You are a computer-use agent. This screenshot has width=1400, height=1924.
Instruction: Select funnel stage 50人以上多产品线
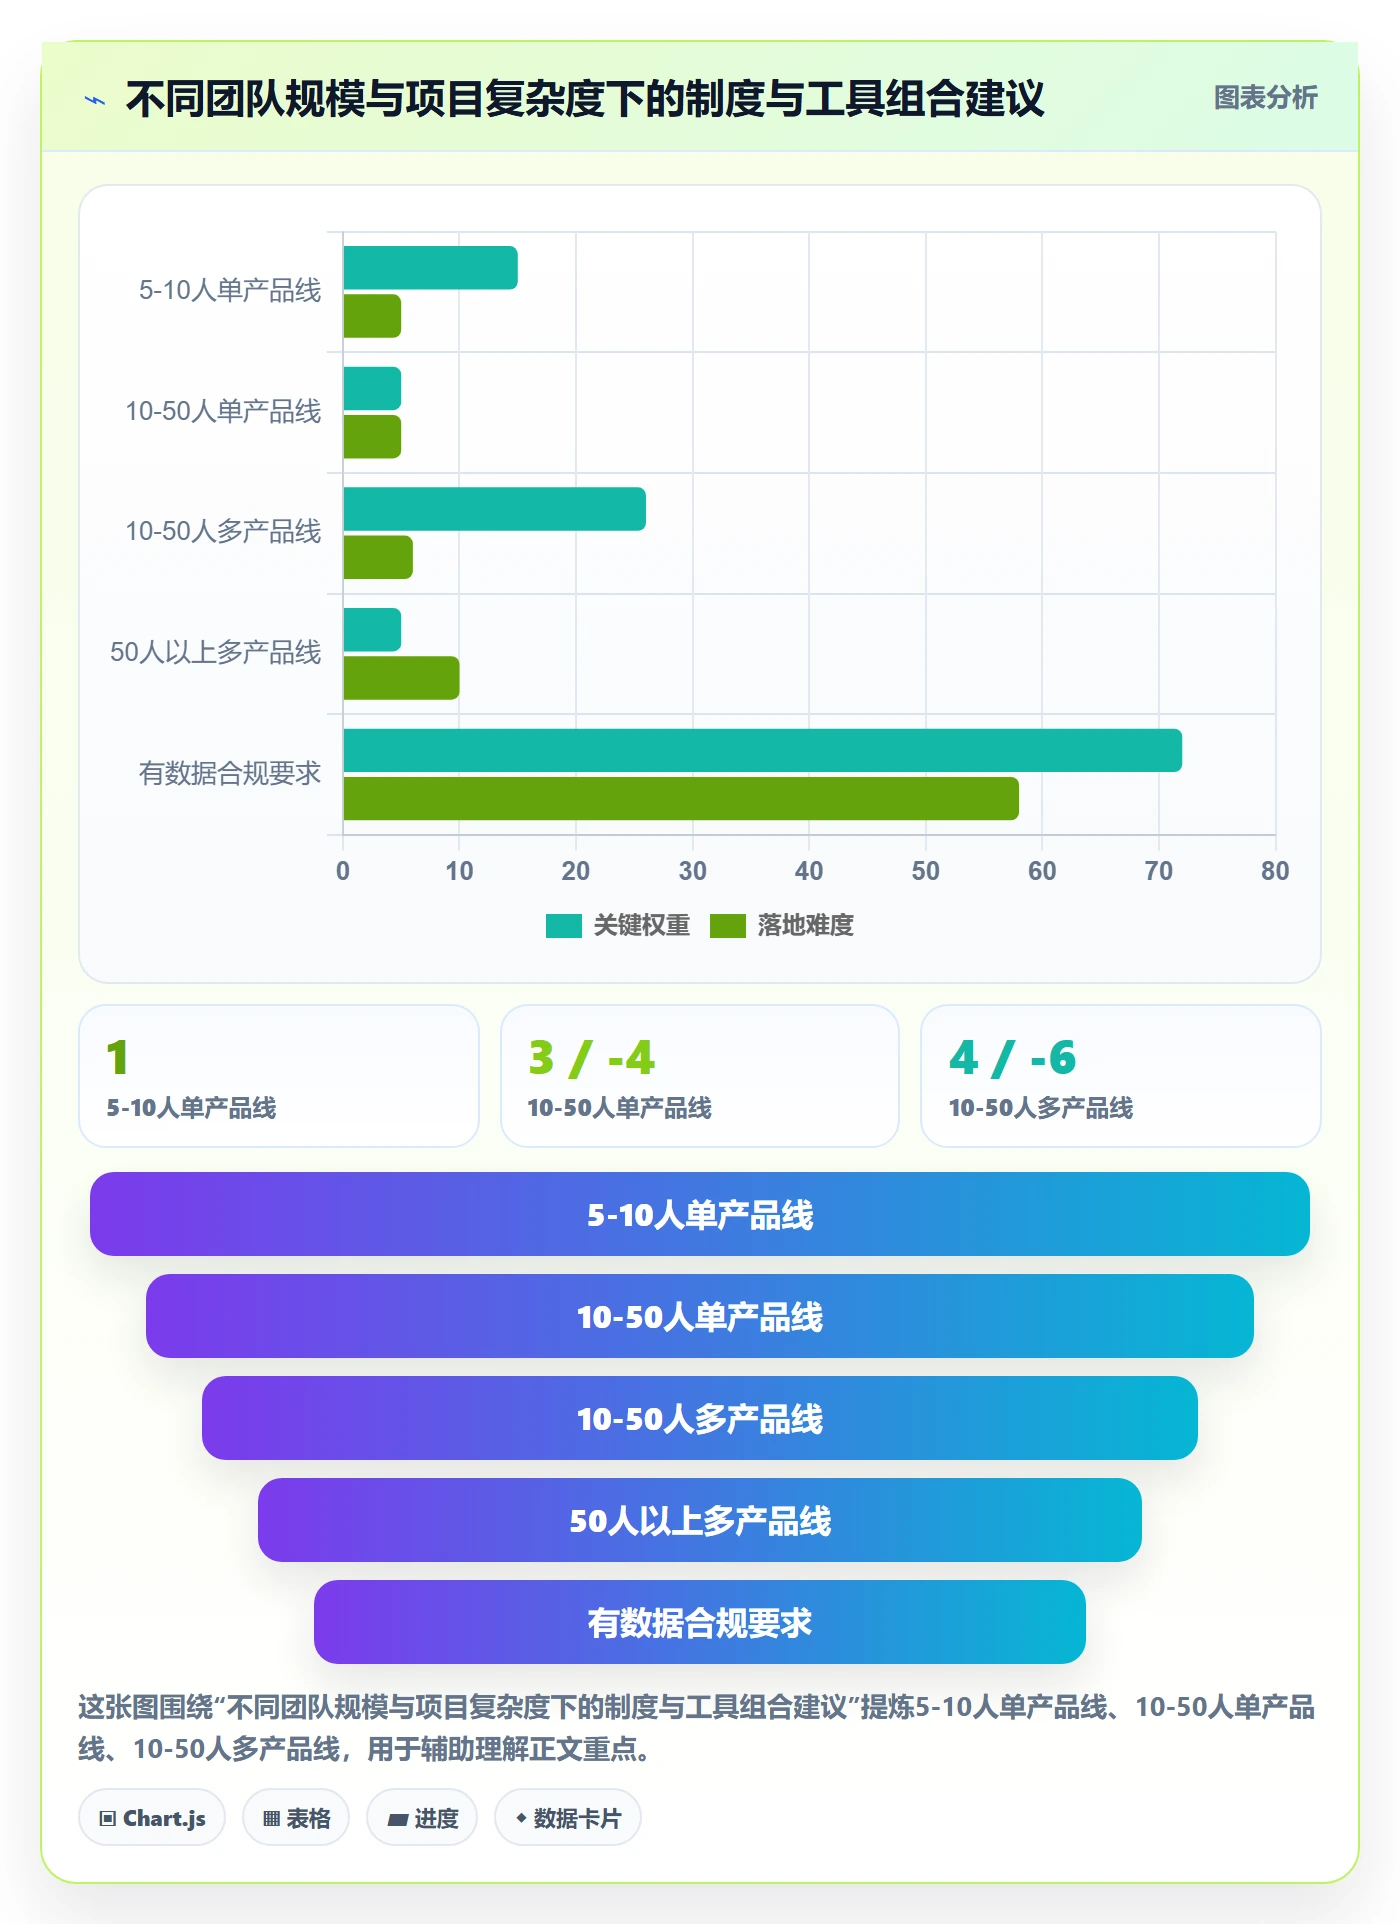click(700, 1520)
